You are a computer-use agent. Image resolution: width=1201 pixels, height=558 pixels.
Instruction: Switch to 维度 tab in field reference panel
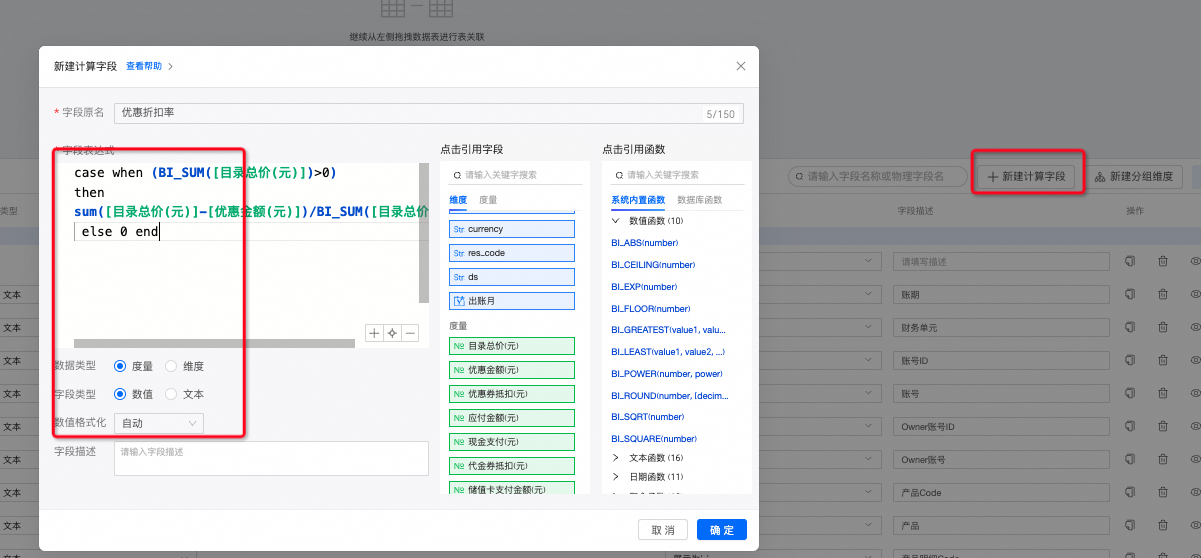pos(458,200)
